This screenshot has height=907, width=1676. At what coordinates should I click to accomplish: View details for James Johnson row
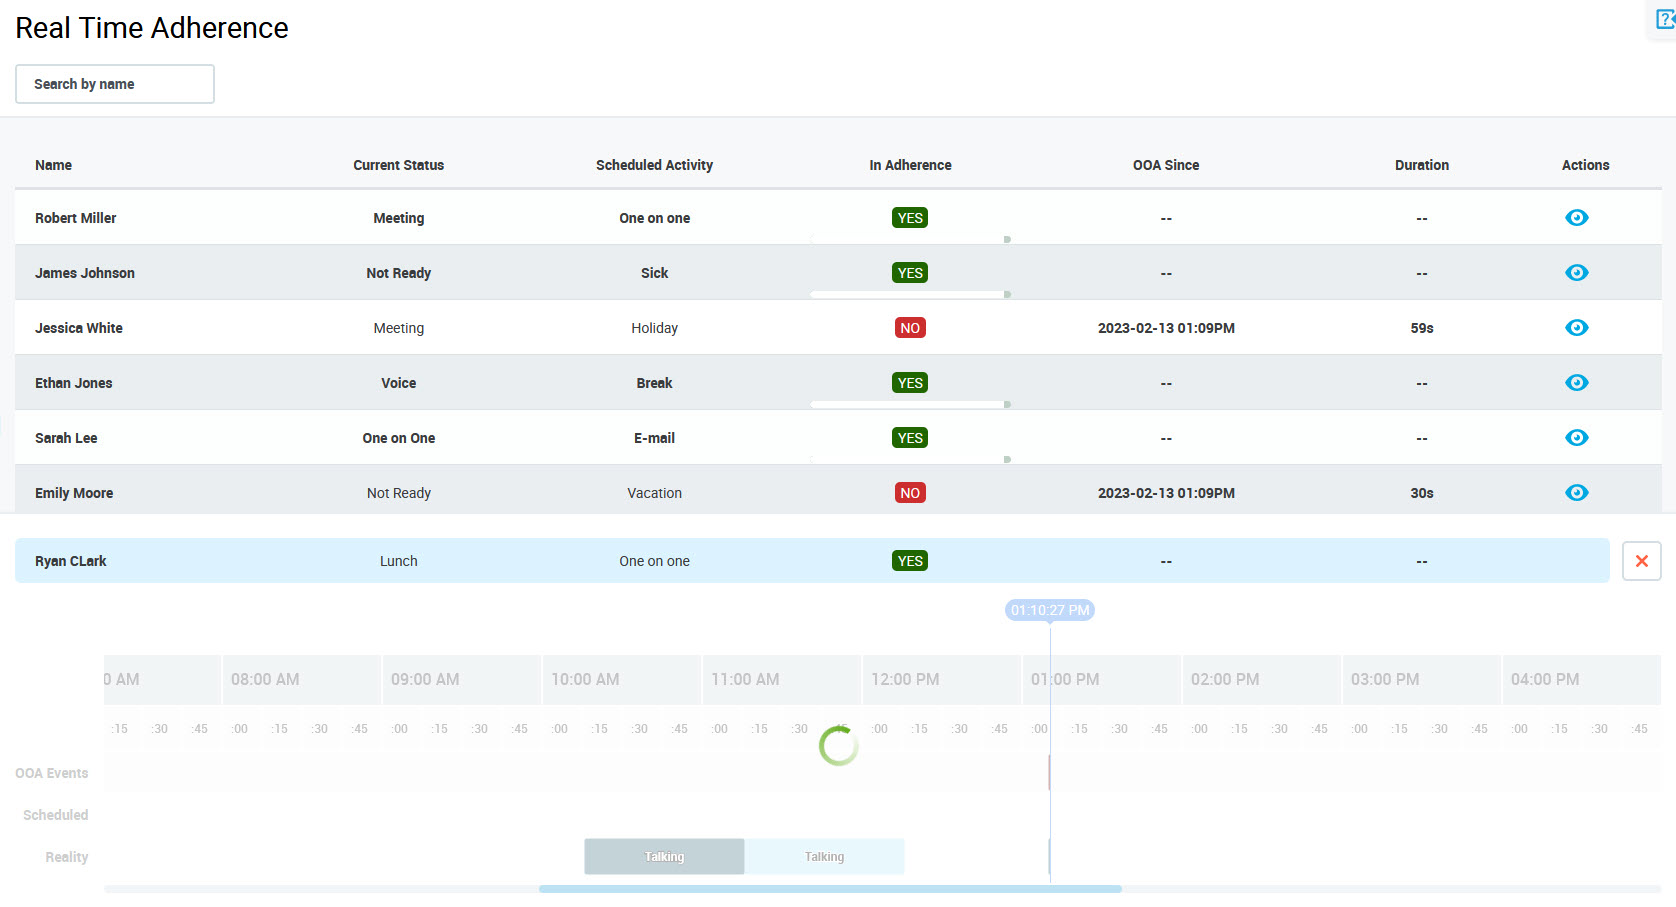coord(1576,273)
